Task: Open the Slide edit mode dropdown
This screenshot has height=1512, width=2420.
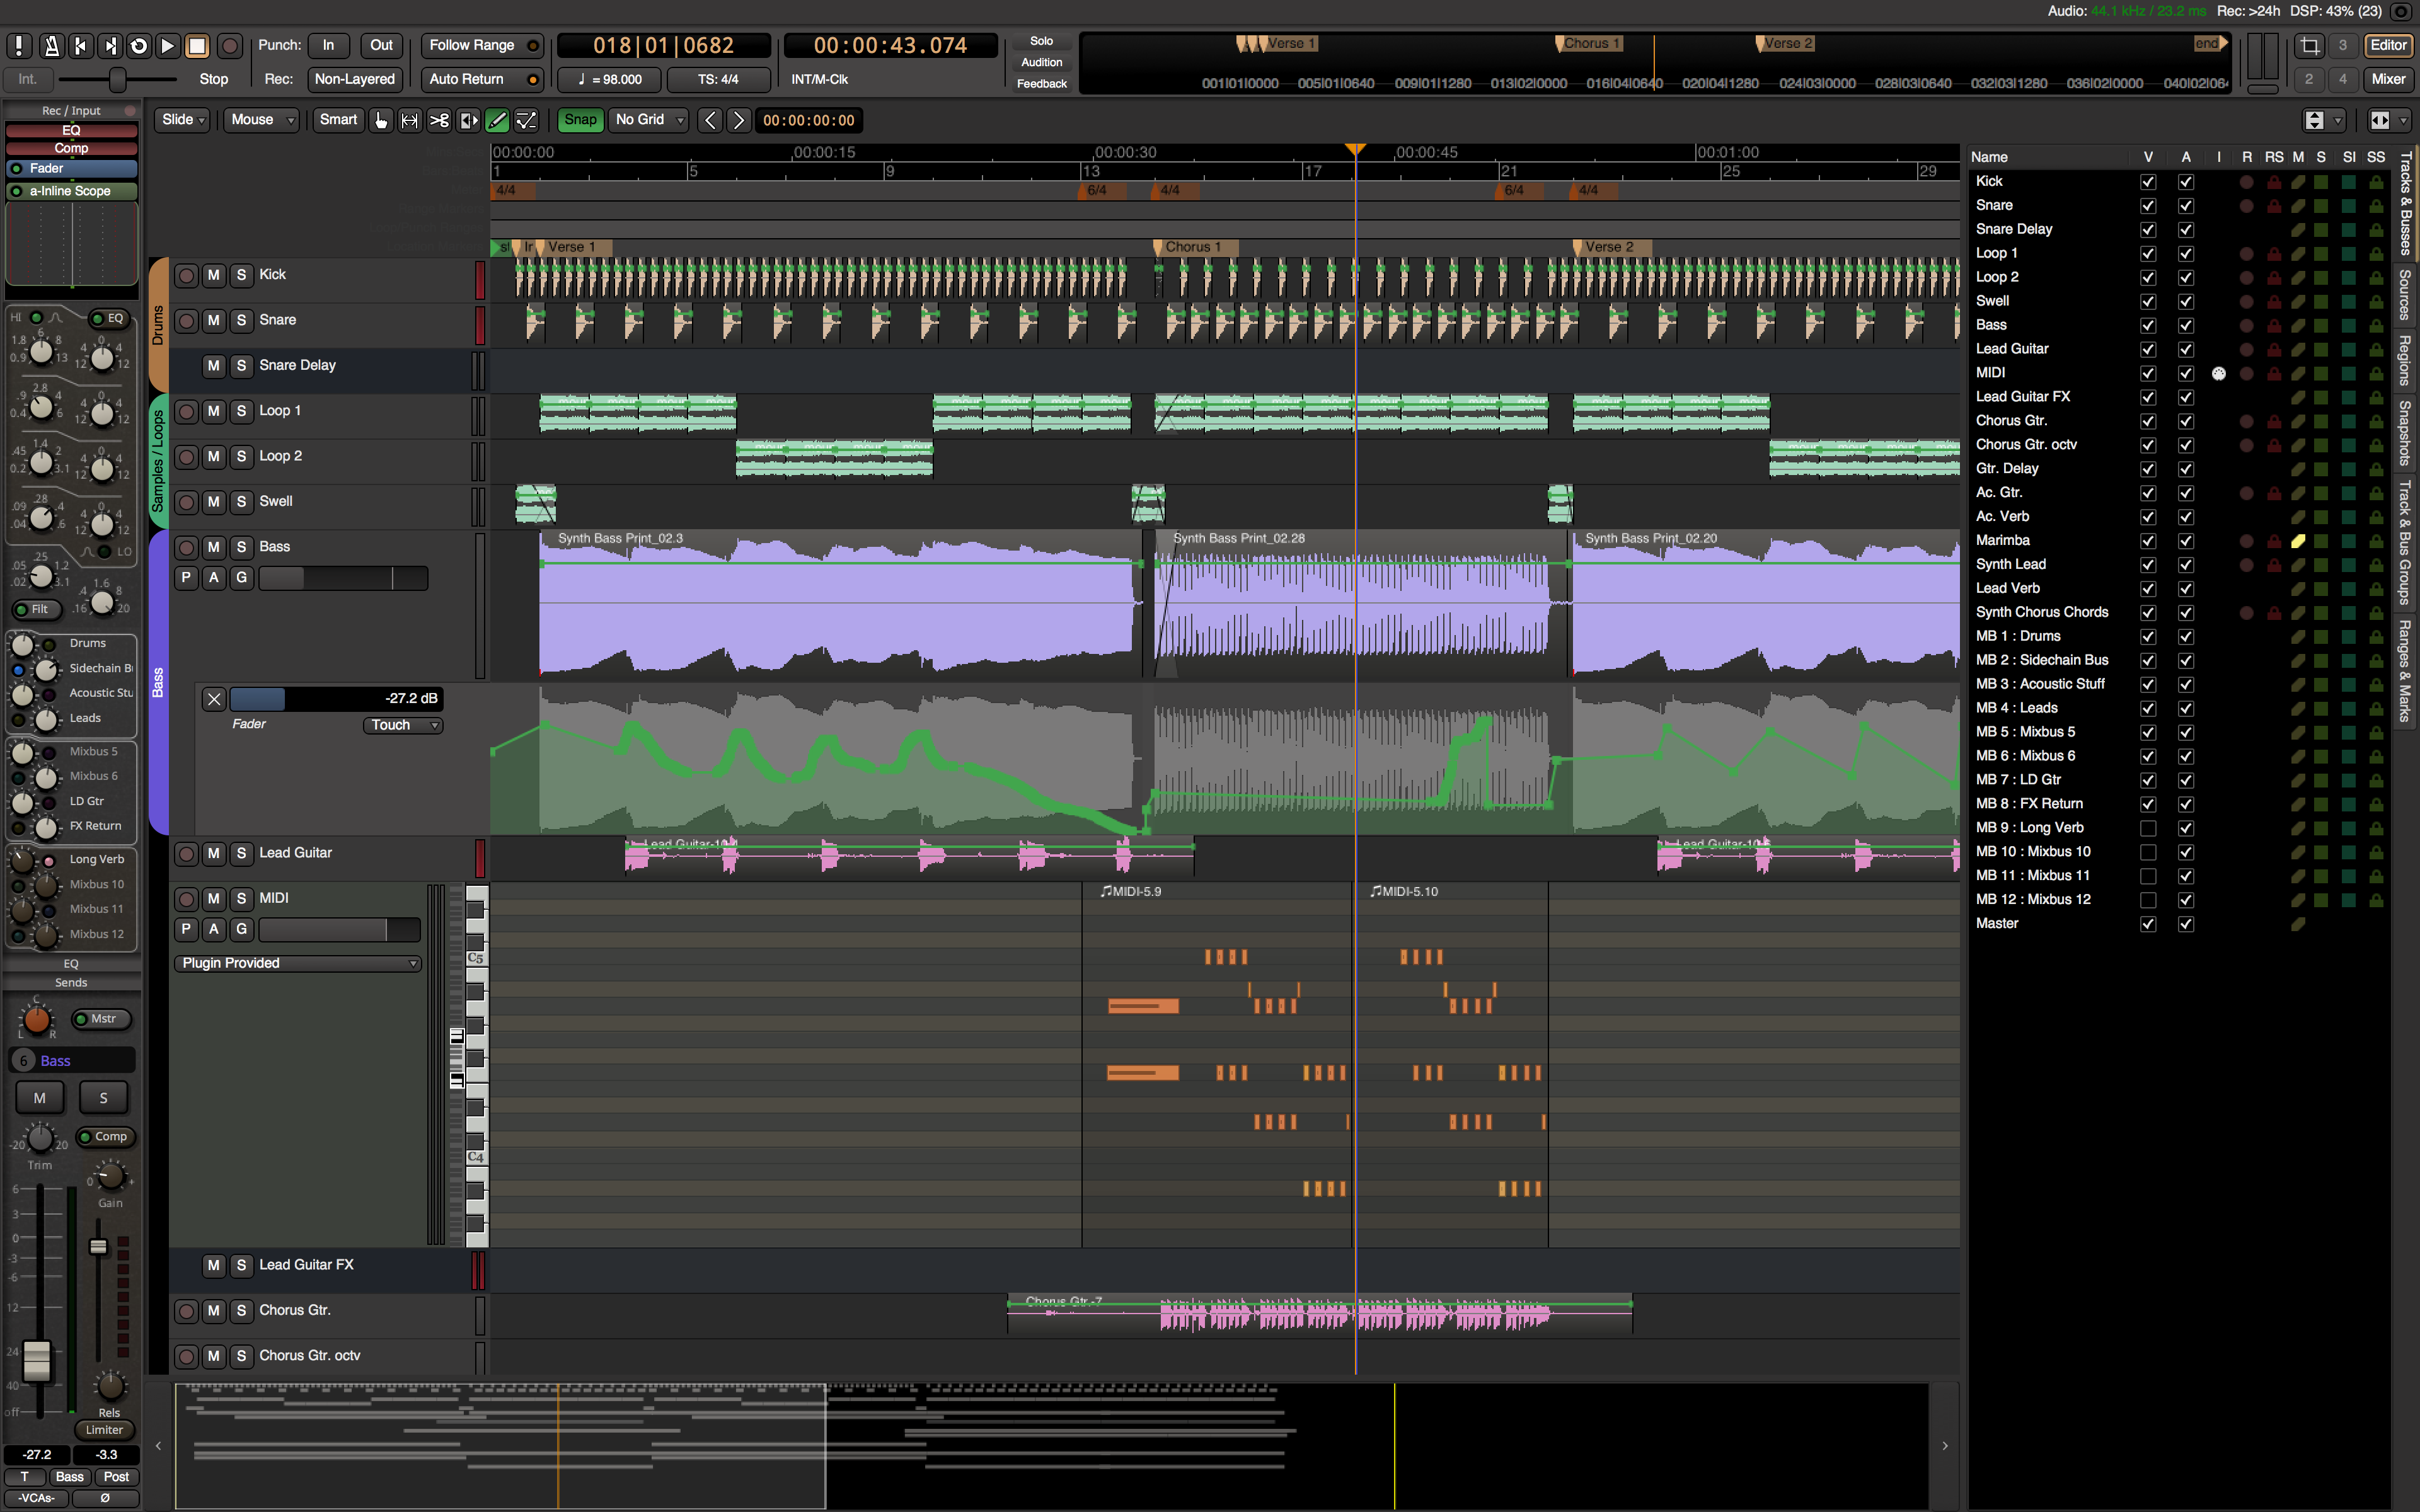Action: tap(182, 120)
